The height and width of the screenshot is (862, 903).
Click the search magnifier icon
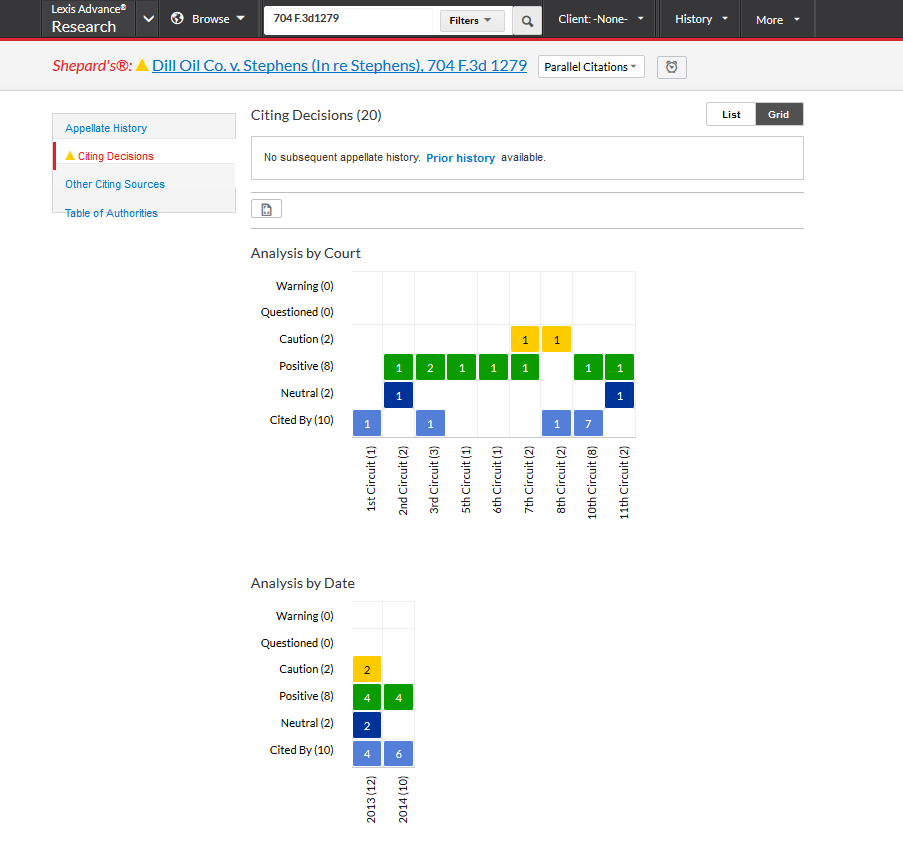coord(527,21)
